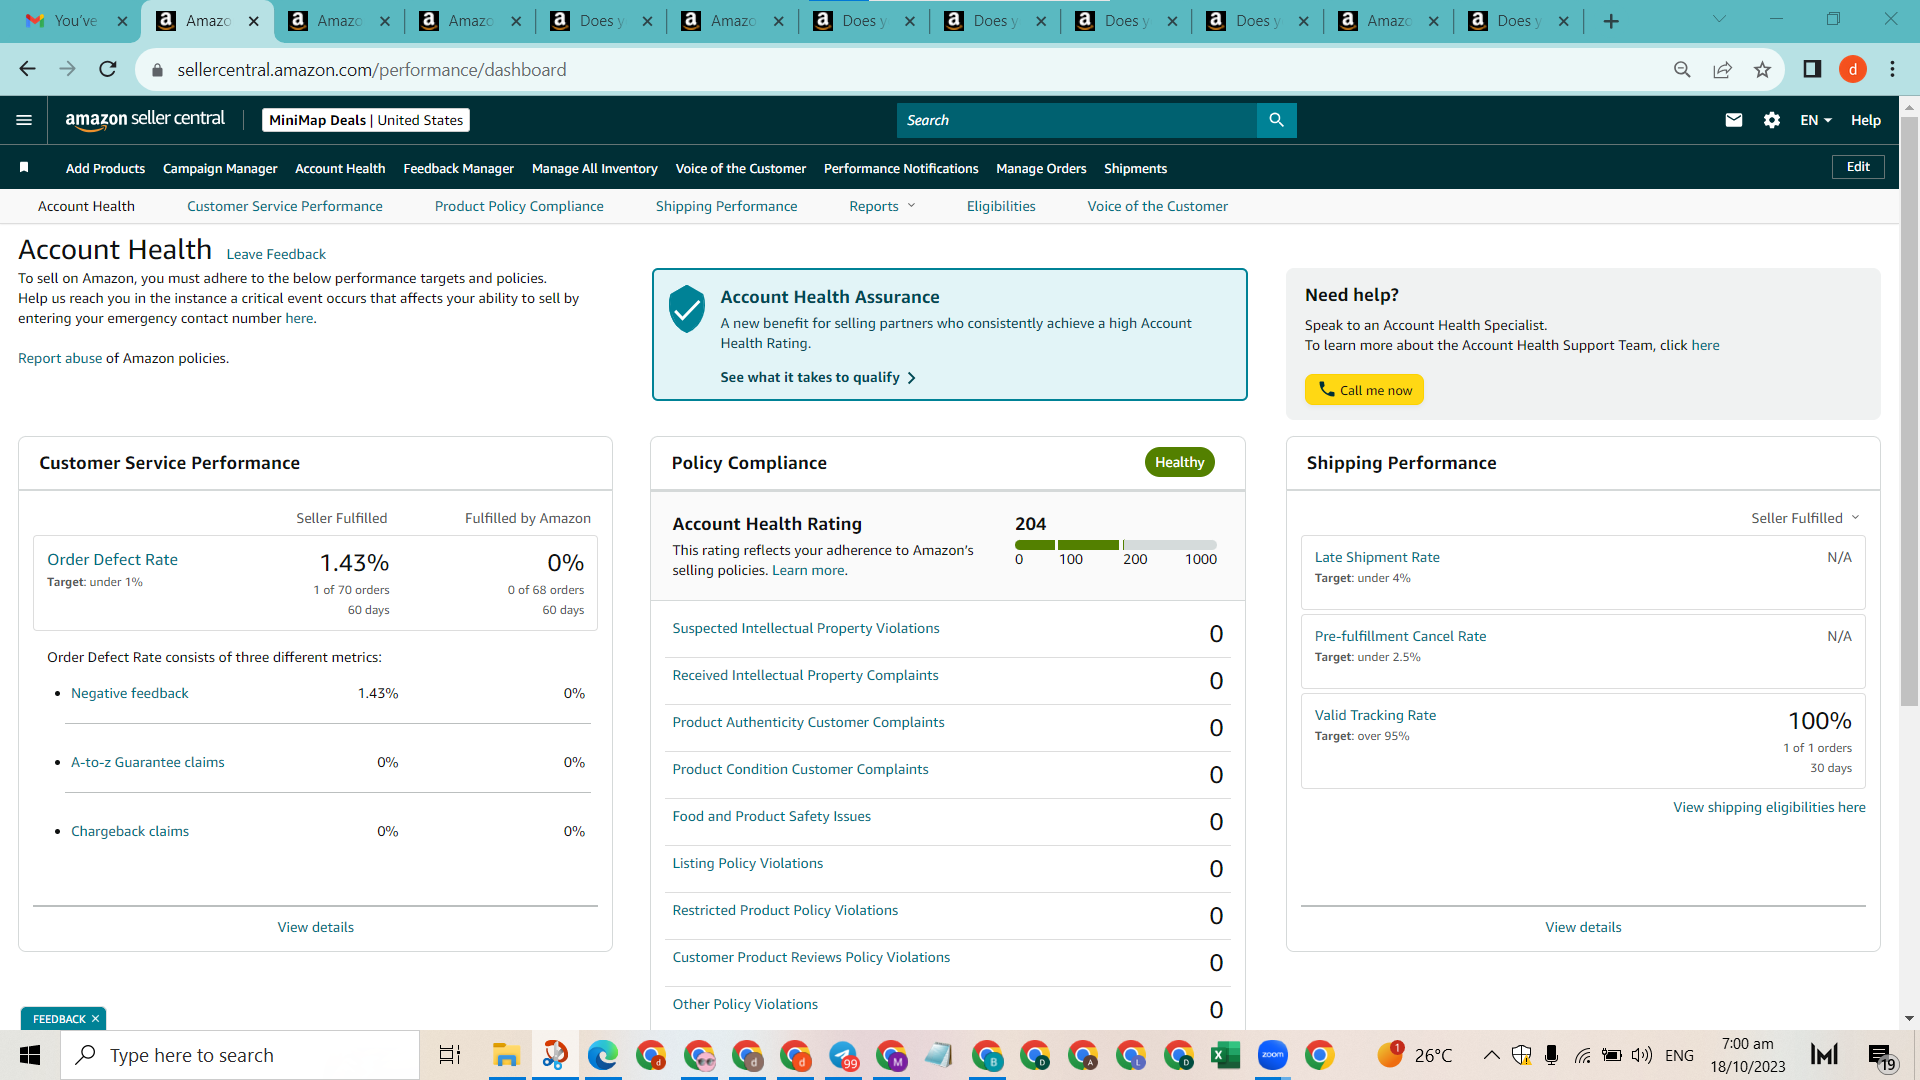Click the bookmark flag icon
1920x1080 pixels.
coord(24,167)
